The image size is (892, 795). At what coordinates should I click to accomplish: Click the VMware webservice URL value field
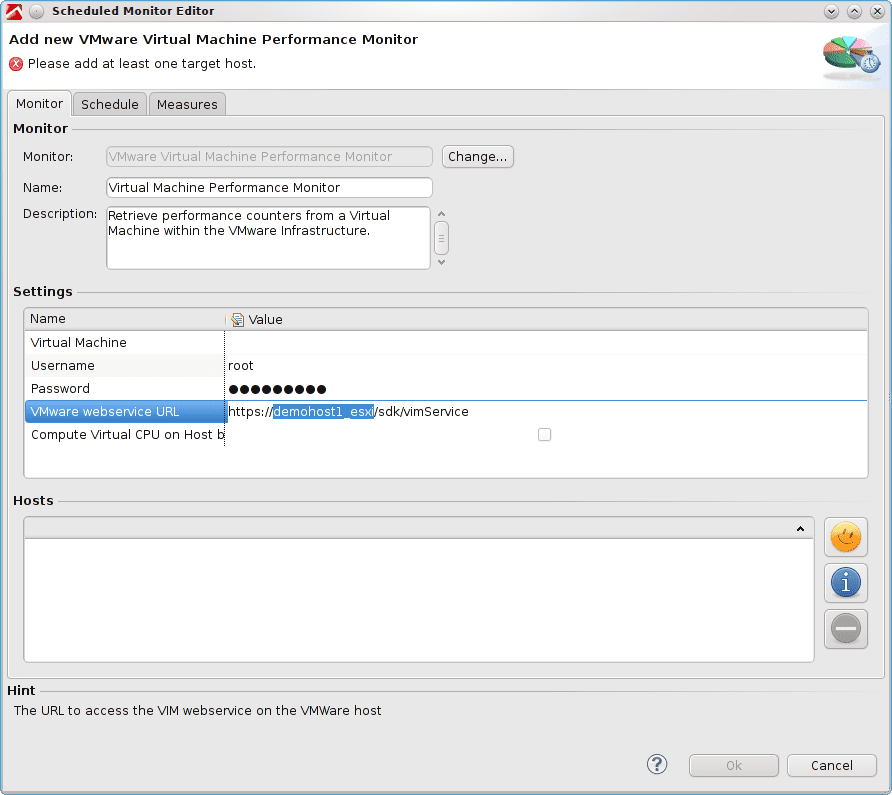coord(547,411)
